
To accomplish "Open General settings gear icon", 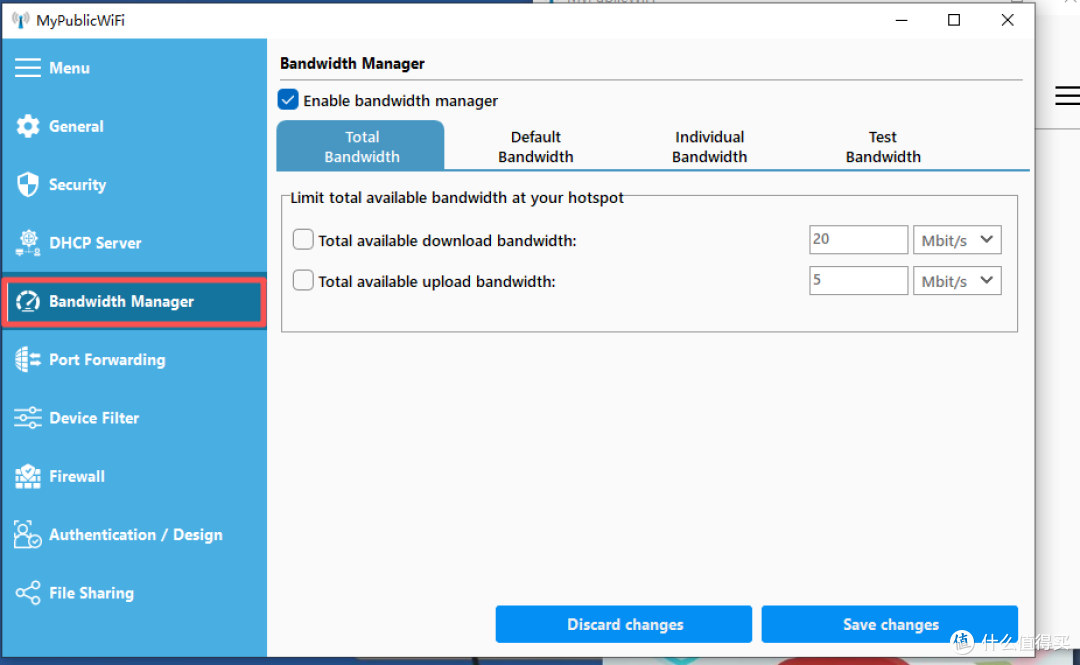I will click(x=28, y=126).
